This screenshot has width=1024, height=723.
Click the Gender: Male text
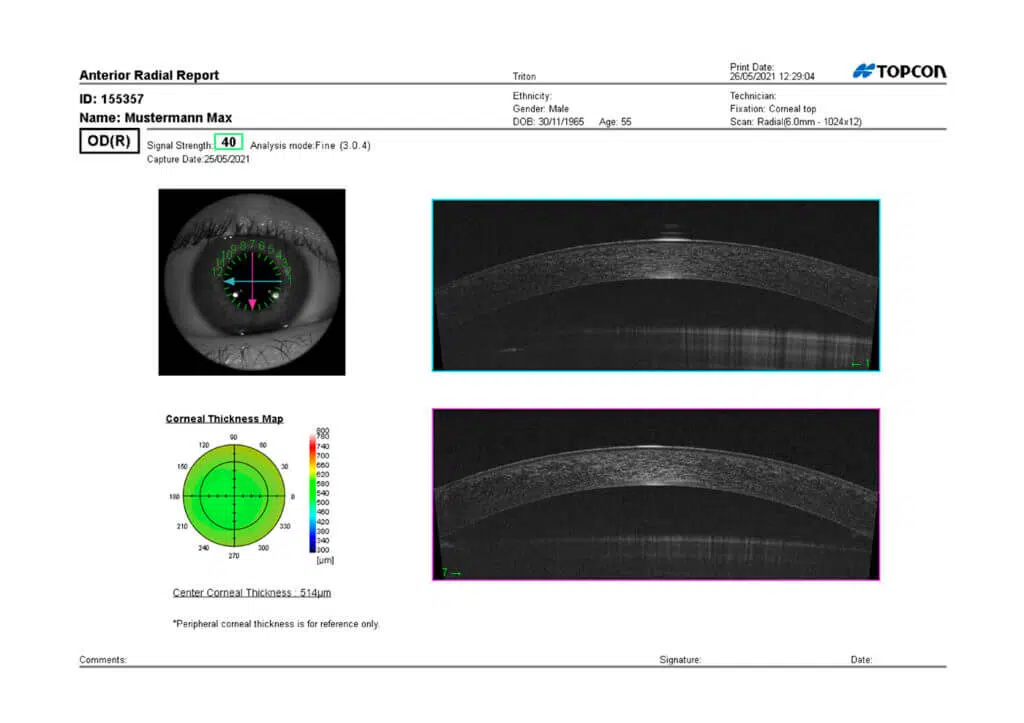[541, 109]
